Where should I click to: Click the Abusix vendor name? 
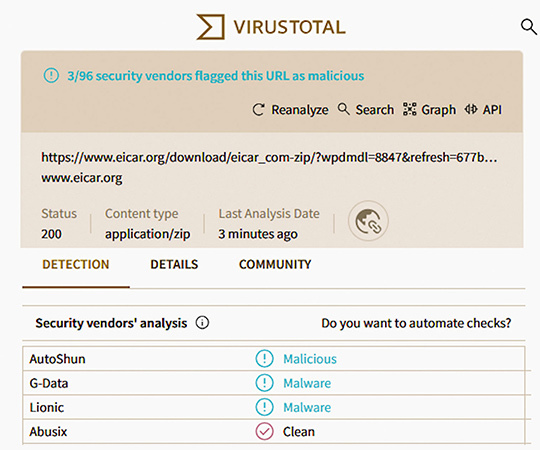pos(48,432)
